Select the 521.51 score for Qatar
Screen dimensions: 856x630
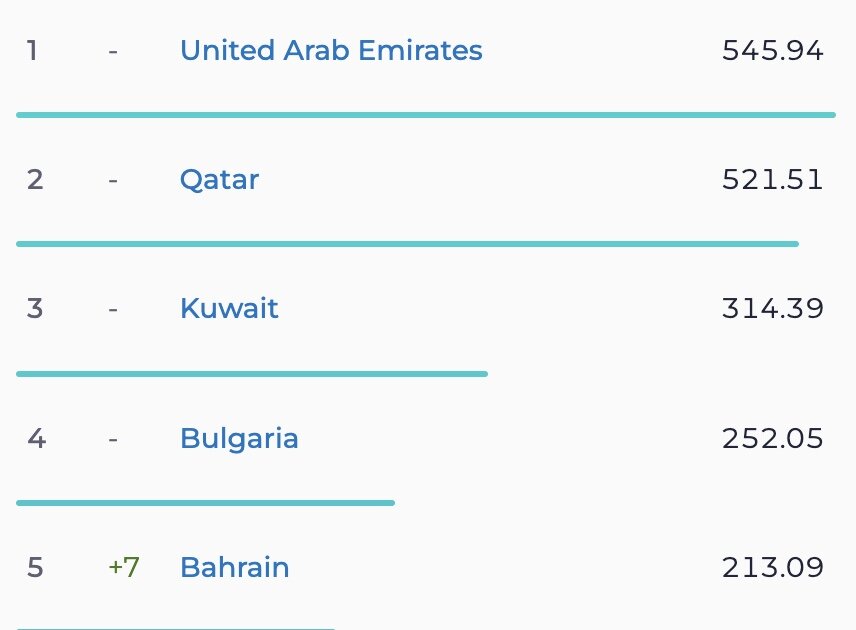tap(772, 180)
